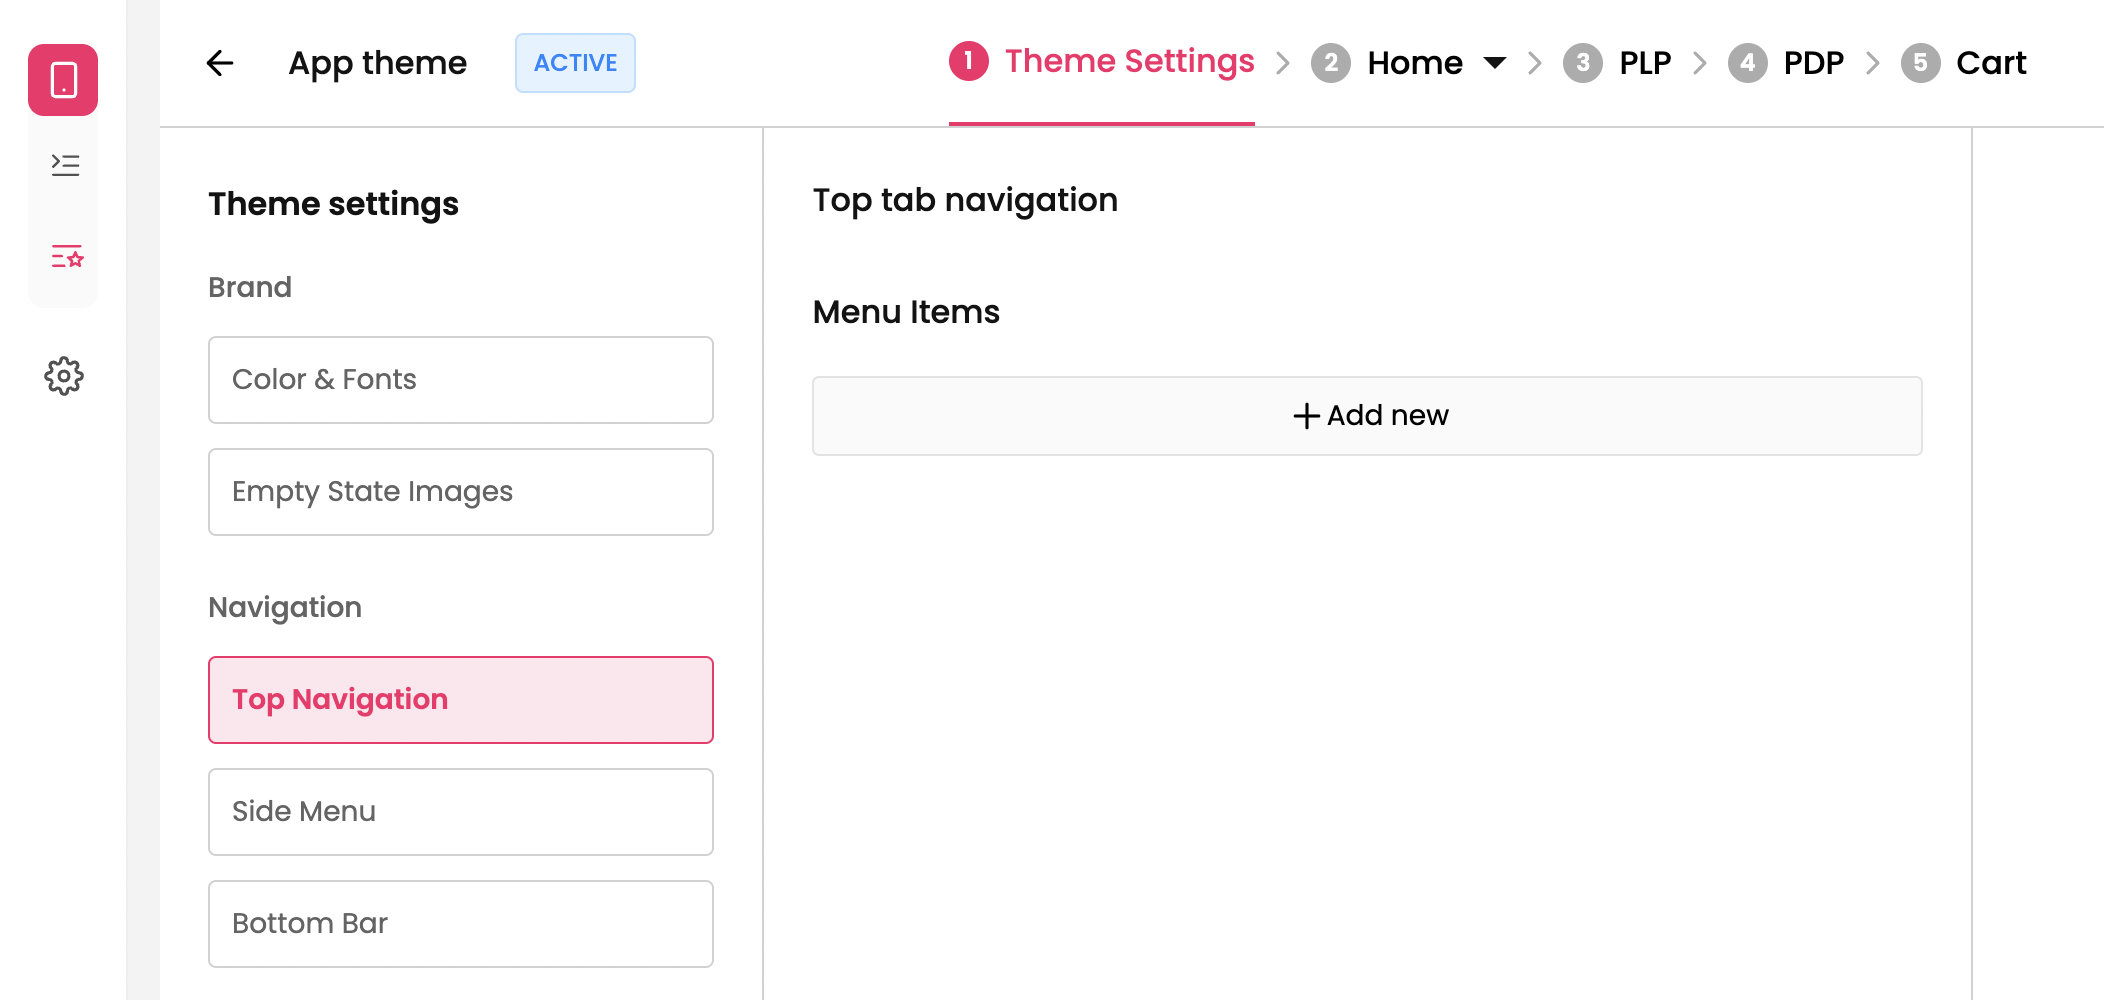Click the step 2 circle badge
This screenshot has height=1000, width=2104.
(x=1330, y=63)
